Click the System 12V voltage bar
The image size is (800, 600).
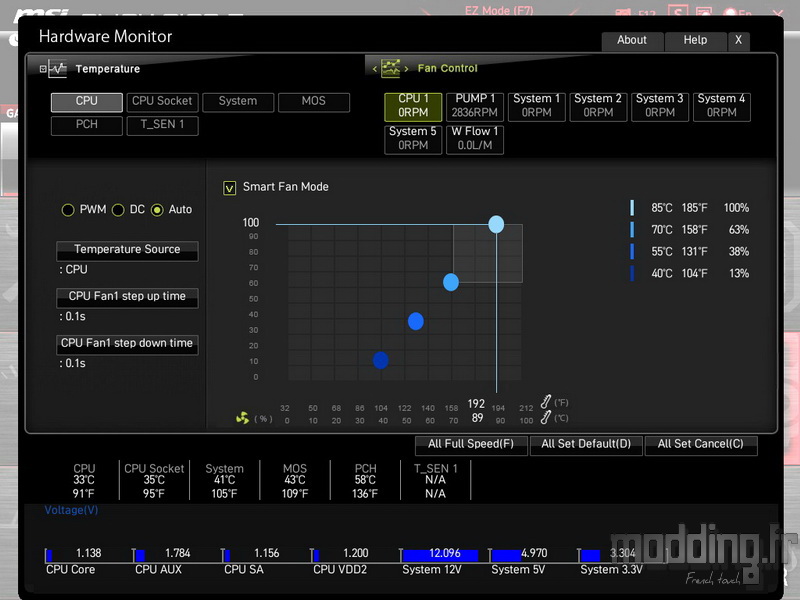pos(440,555)
